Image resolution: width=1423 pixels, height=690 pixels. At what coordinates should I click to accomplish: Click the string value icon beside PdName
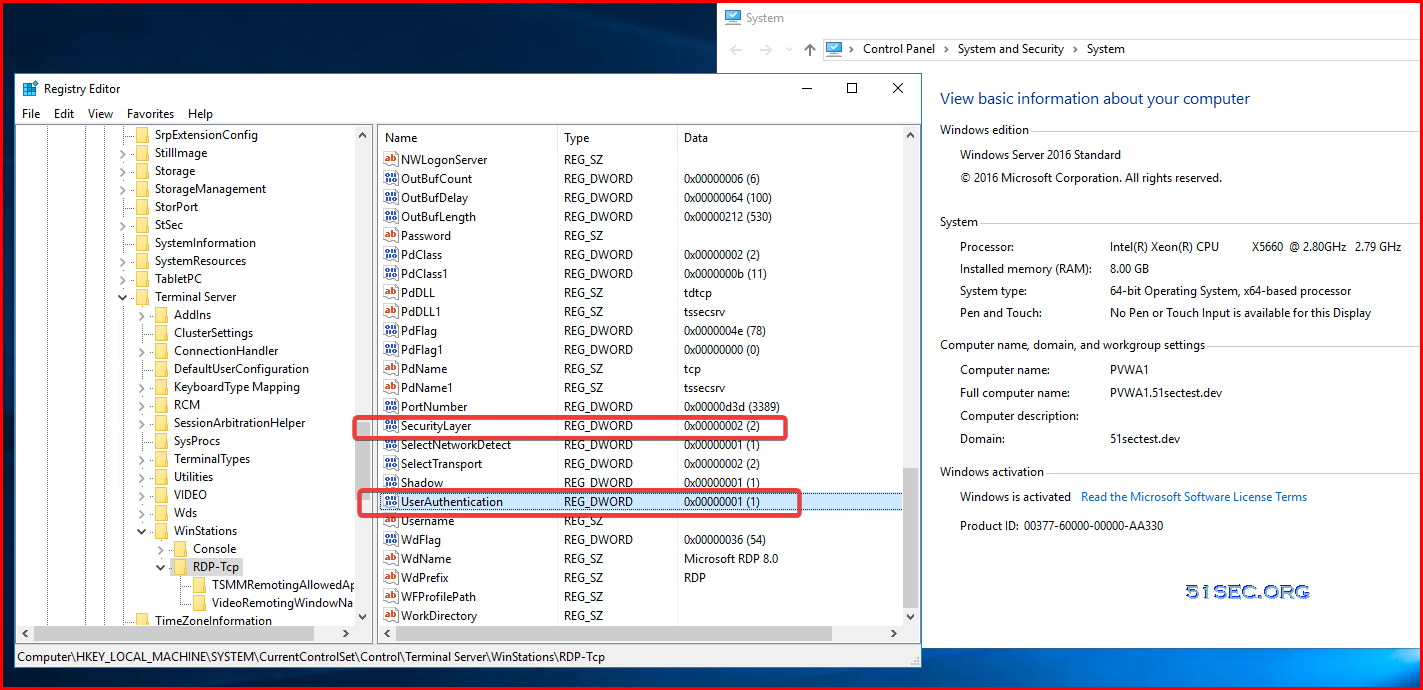tap(391, 369)
